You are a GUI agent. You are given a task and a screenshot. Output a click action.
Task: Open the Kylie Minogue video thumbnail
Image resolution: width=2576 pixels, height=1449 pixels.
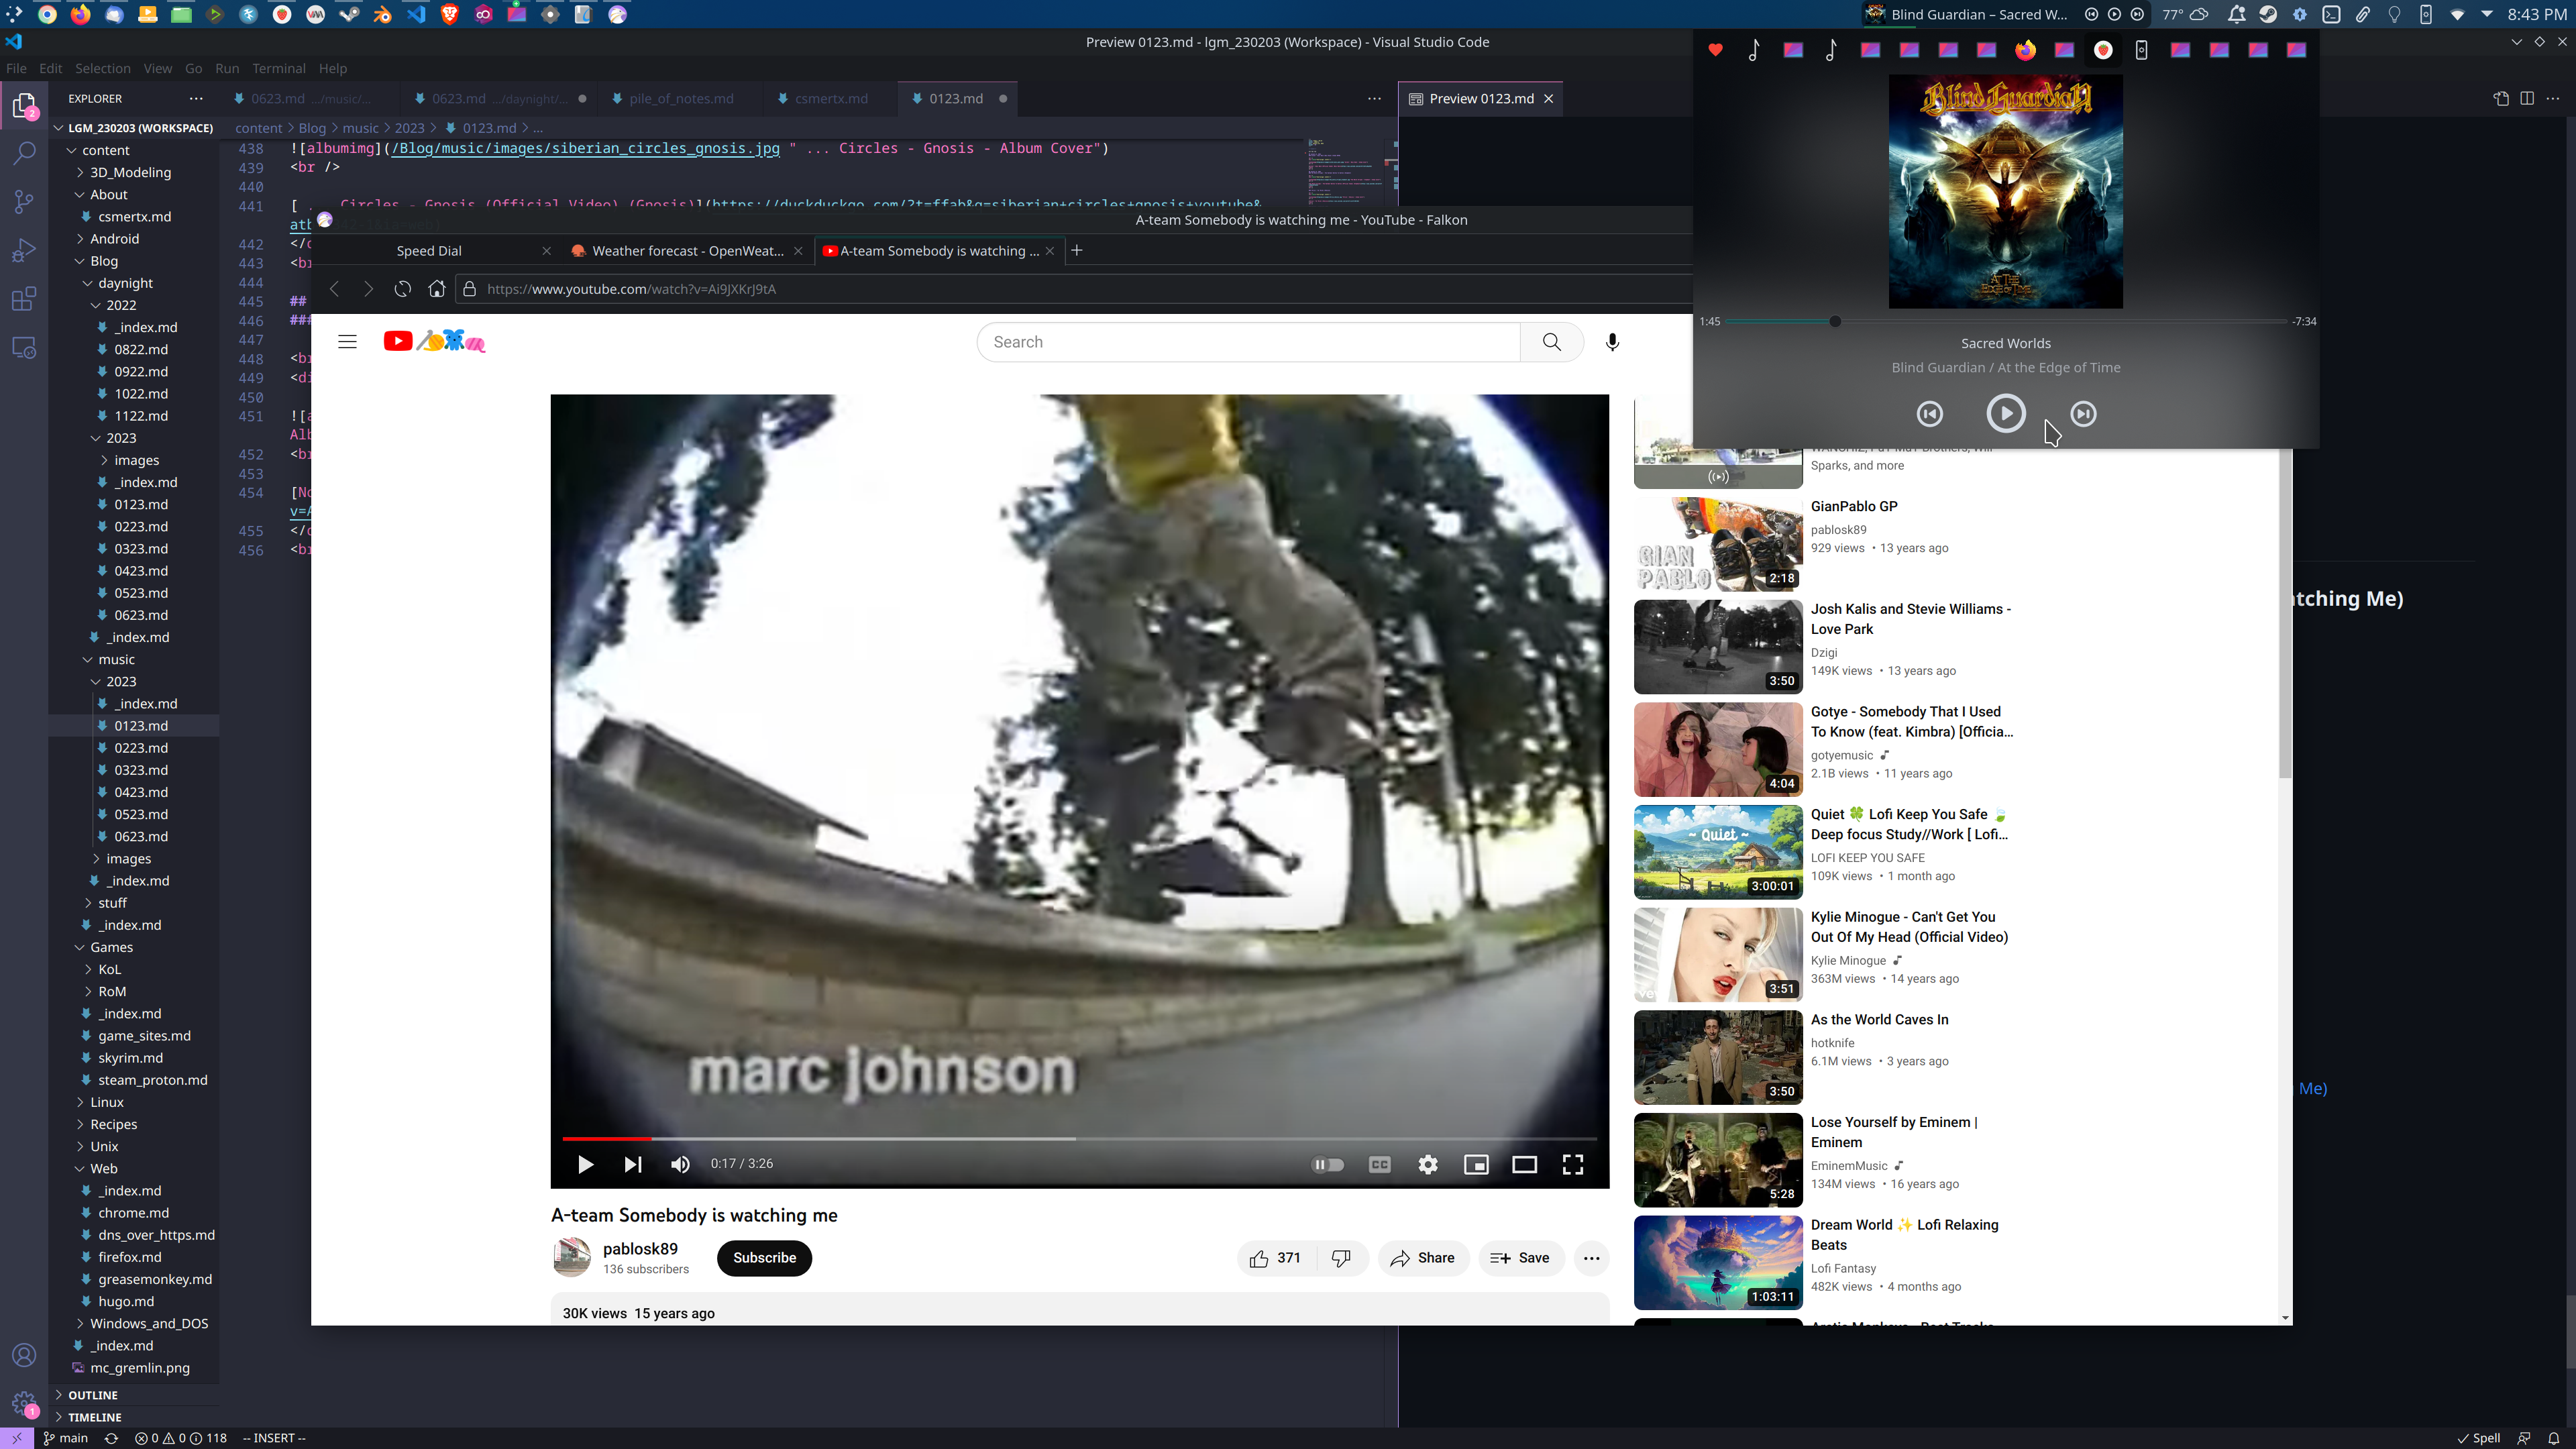[x=1717, y=954]
